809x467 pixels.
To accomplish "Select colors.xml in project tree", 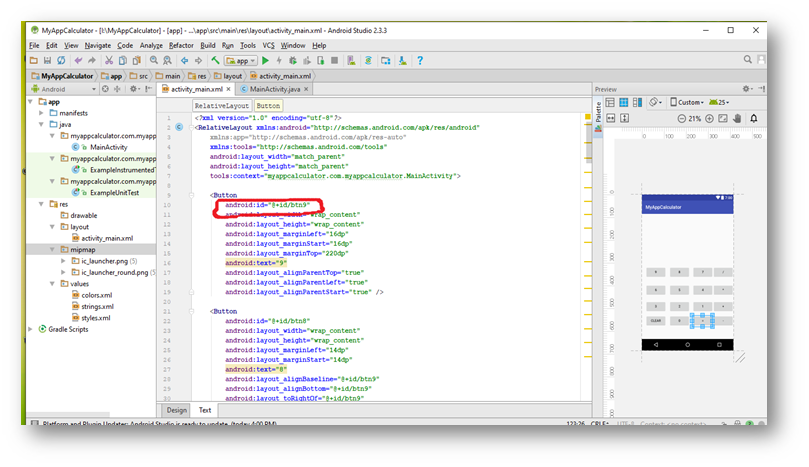I will (x=92, y=295).
